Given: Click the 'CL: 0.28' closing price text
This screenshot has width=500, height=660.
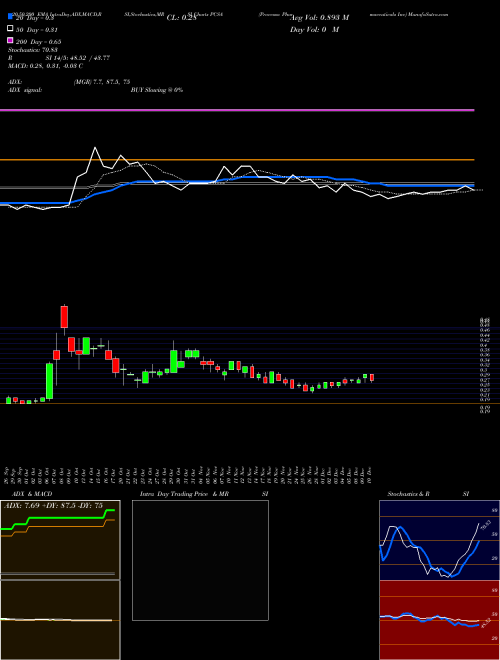Looking at the screenshot, I should click(x=181, y=18).
